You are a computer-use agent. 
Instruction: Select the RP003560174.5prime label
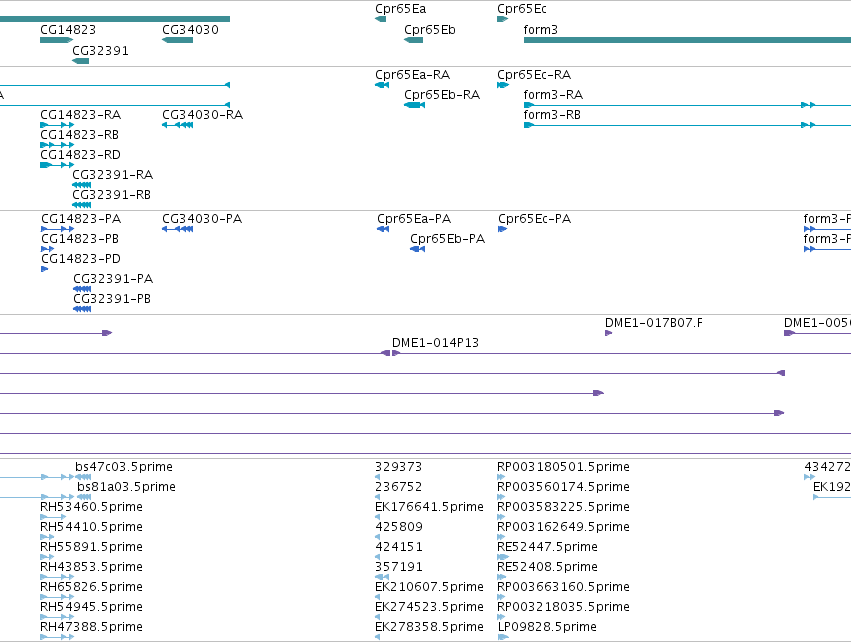point(563,487)
